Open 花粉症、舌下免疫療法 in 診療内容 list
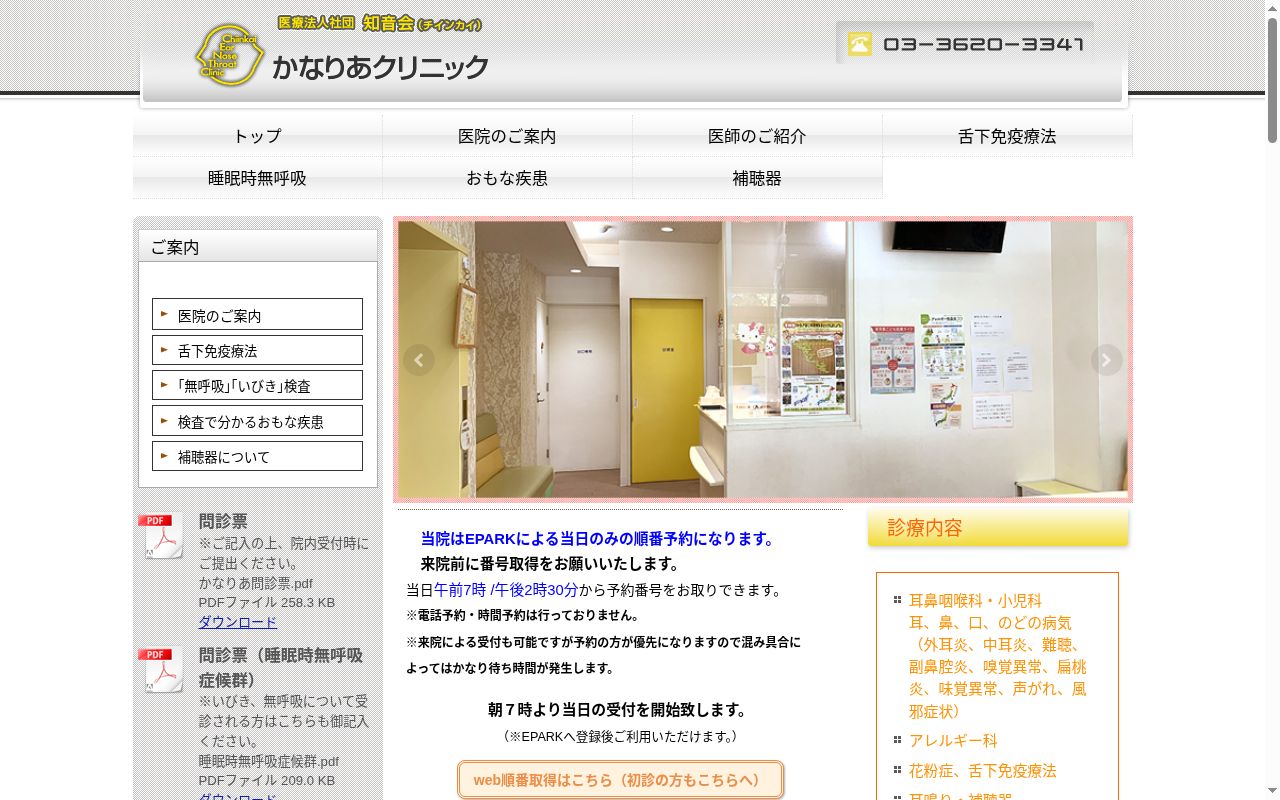 982,771
